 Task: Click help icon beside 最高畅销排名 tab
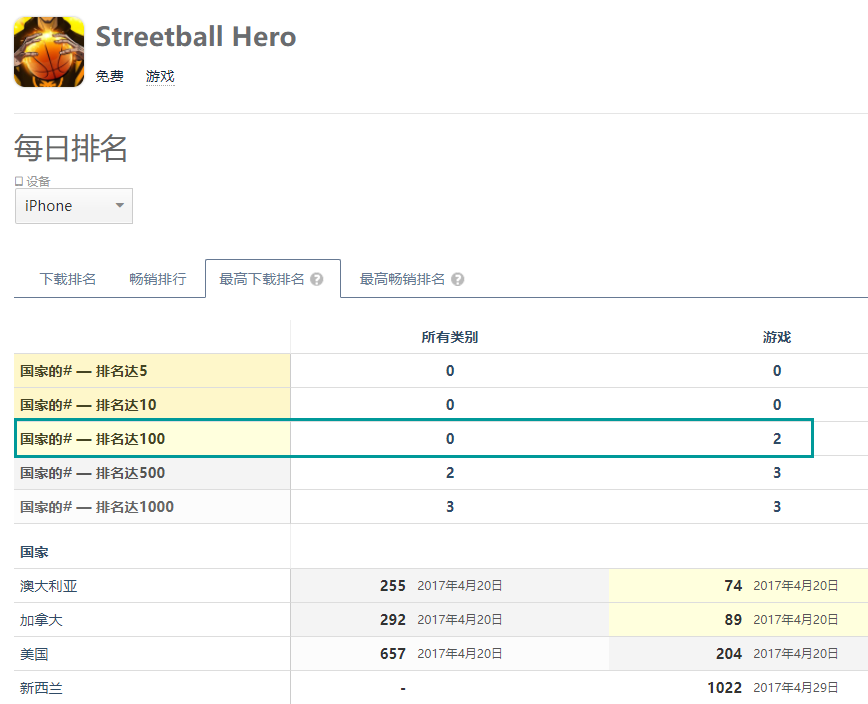pyautogui.click(x=457, y=279)
